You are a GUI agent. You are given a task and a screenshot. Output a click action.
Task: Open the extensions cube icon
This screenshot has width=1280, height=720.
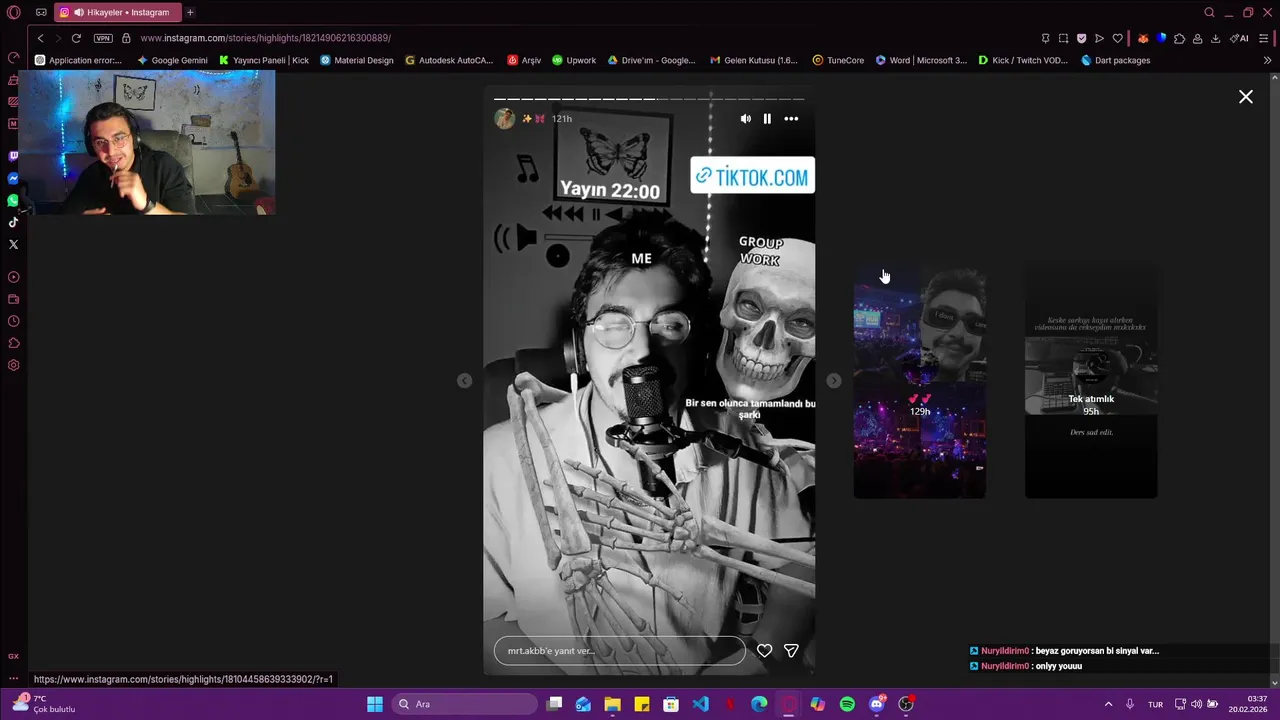[x=1179, y=38]
